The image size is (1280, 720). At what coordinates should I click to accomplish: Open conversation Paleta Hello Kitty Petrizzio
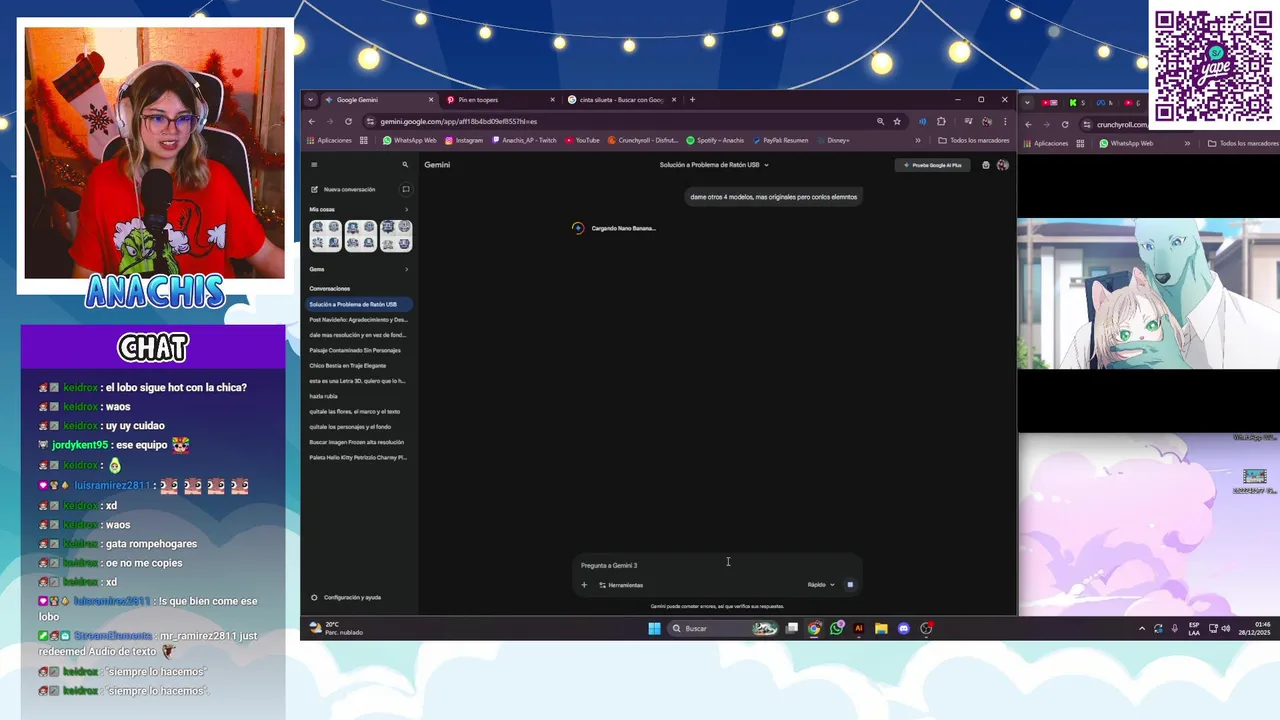pyautogui.click(x=359, y=457)
